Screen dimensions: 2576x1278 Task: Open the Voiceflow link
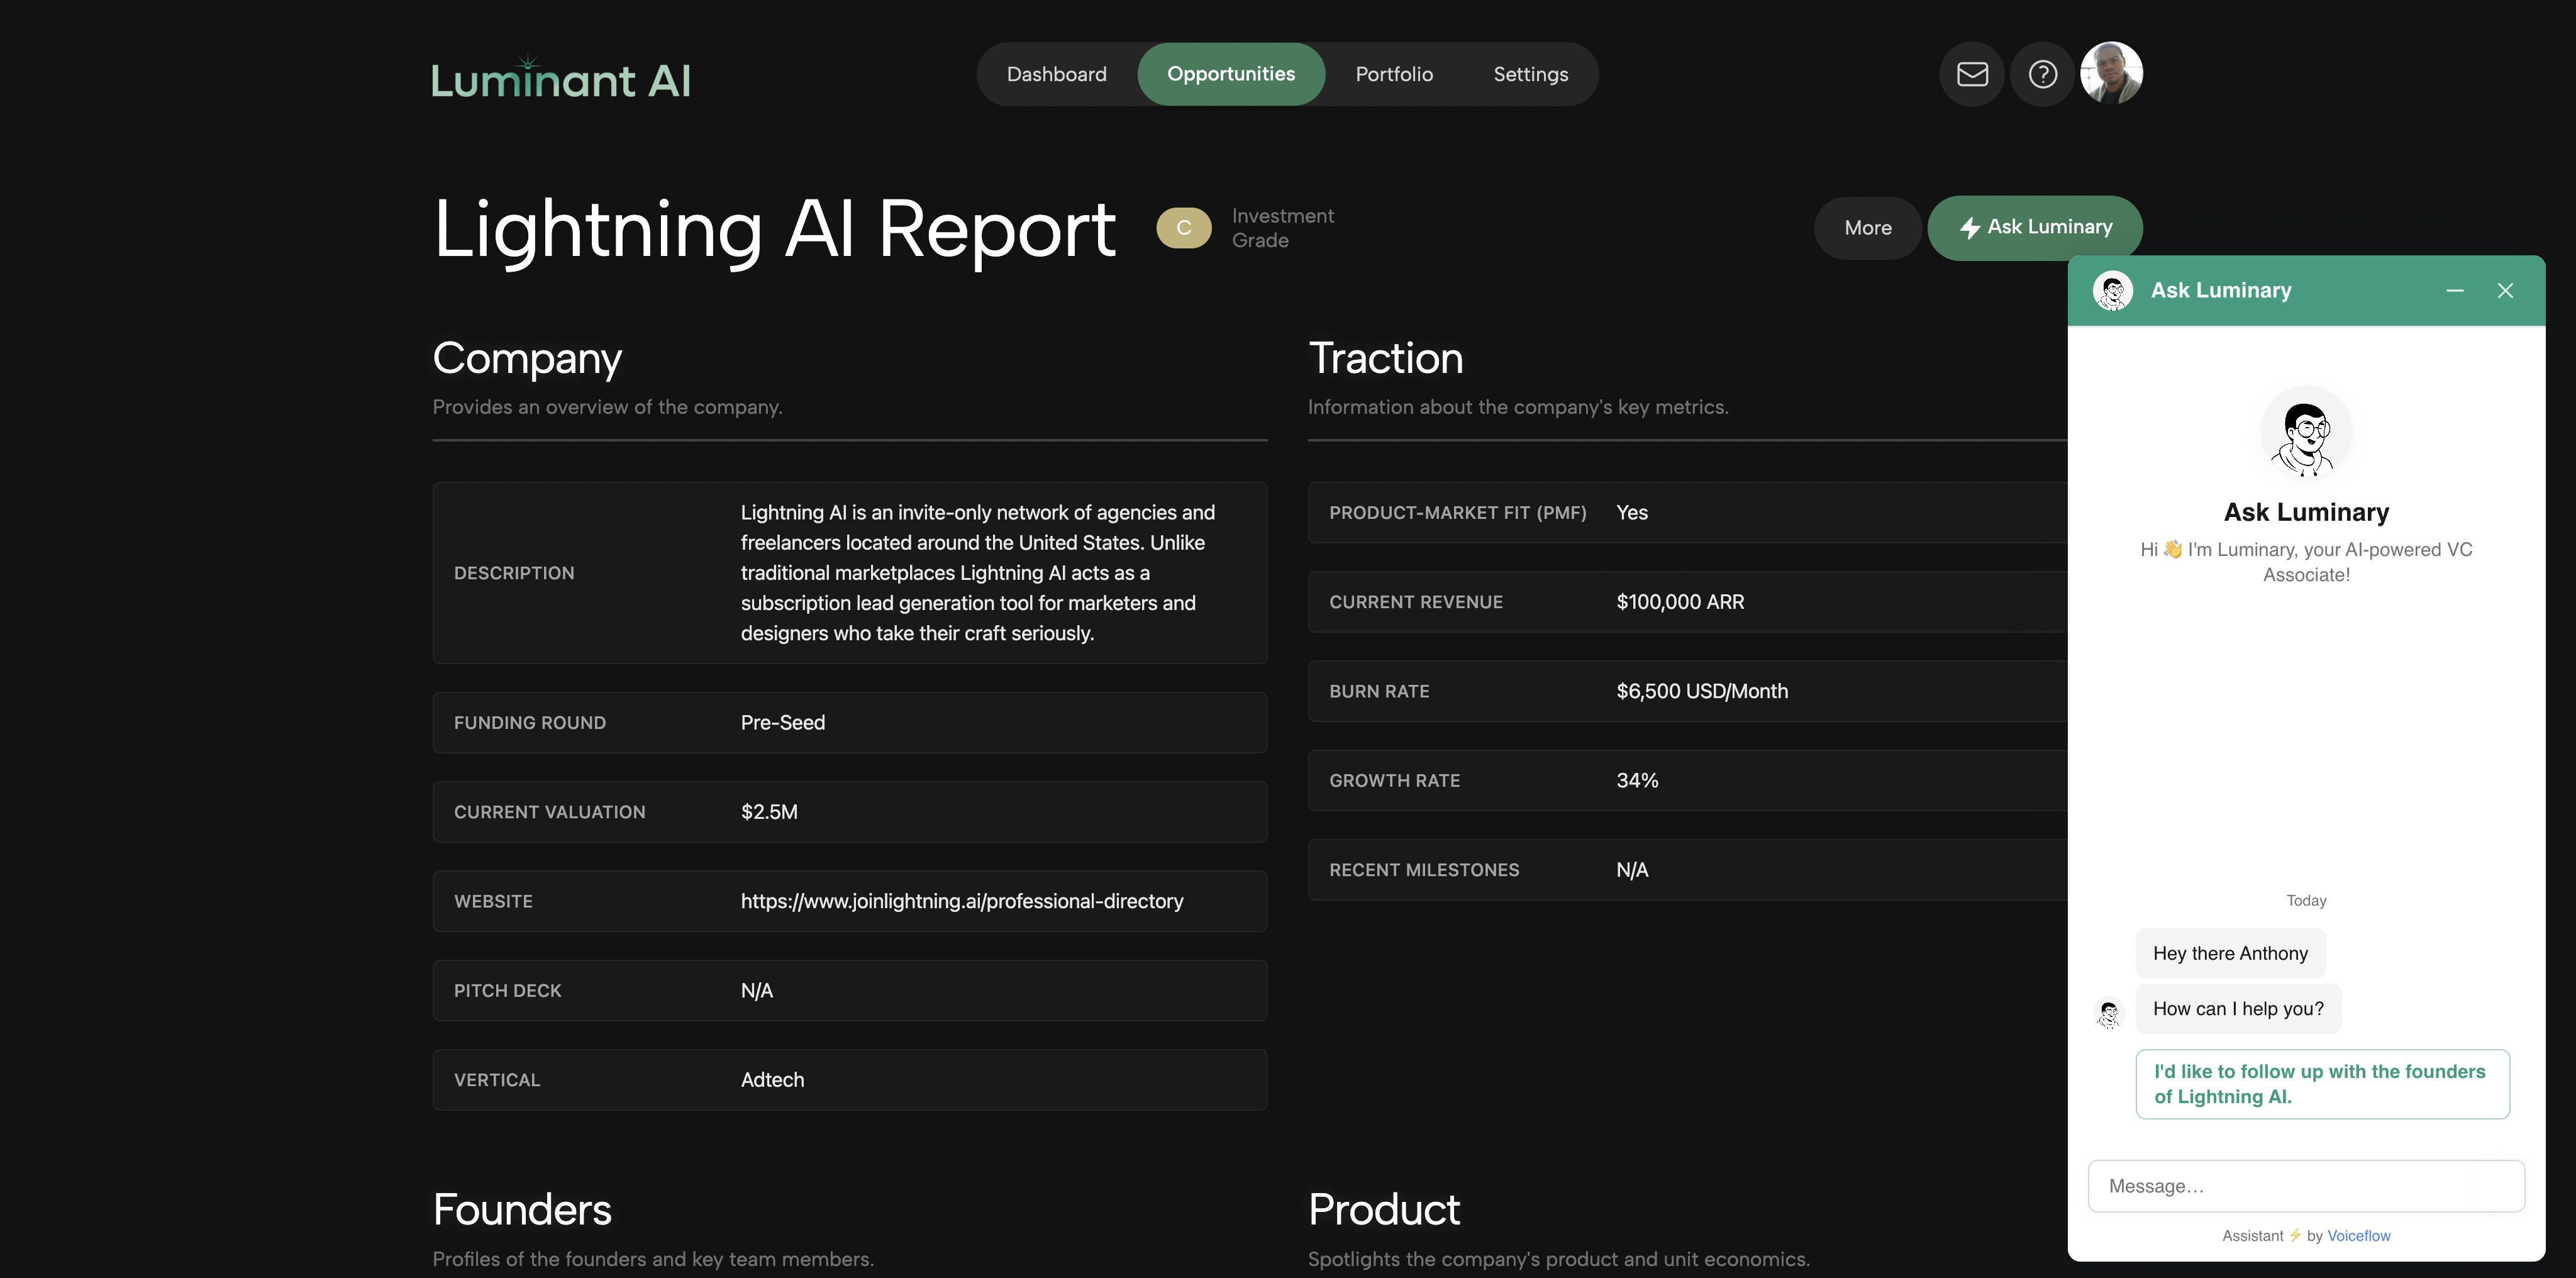point(2359,1236)
